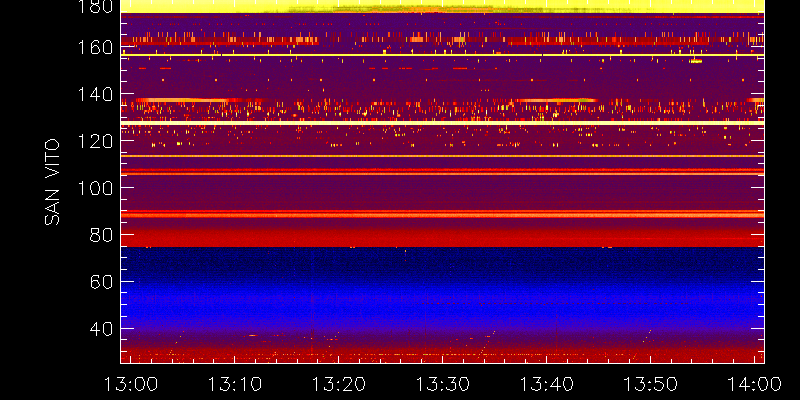The height and width of the screenshot is (400, 800).
Task: Click the 100 frequency axis label
Action: tap(95, 188)
